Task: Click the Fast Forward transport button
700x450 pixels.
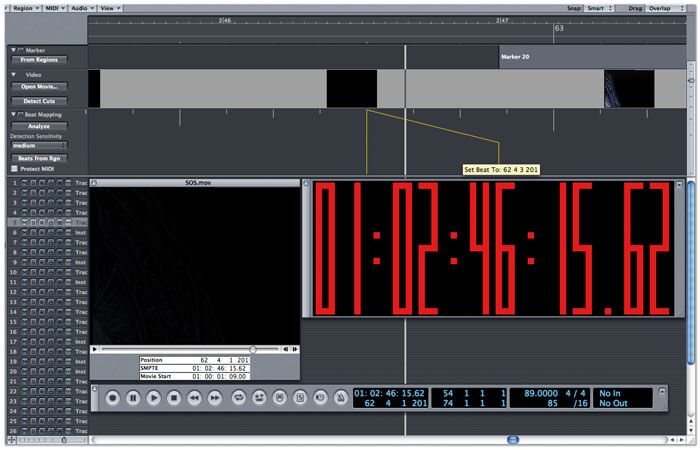Action: tap(215, 397)
